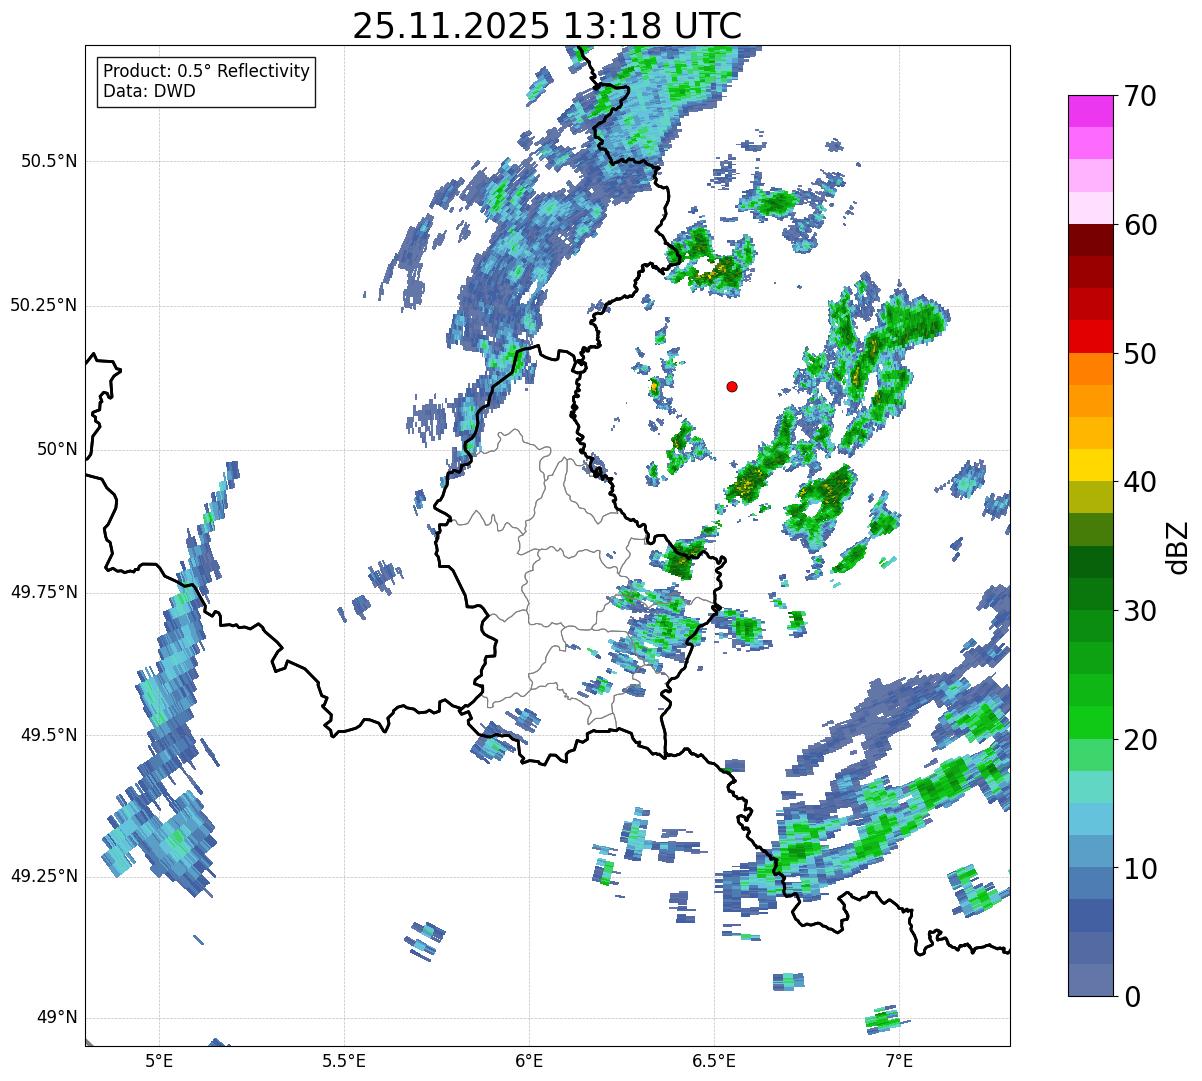
Task: Click the Product: 0.5° Reflectivity text
Action: pyautogui.click(x=206, y=71)
